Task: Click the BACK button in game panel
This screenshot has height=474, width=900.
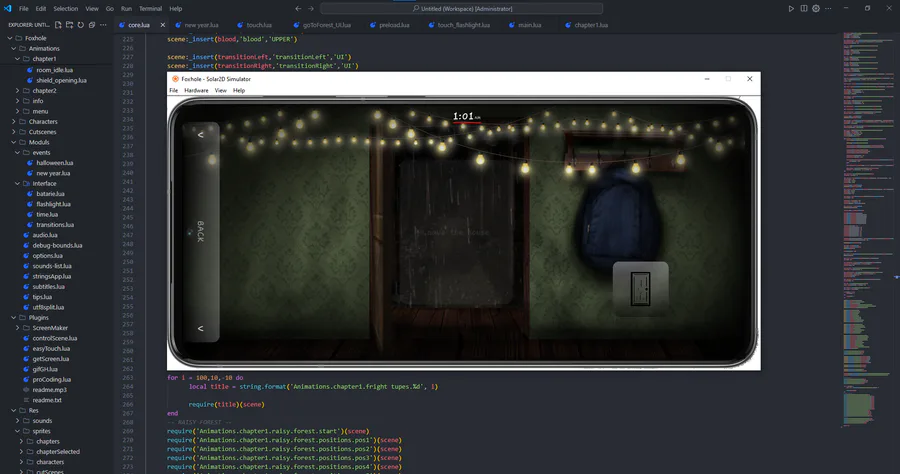Action: pos(200,231)
